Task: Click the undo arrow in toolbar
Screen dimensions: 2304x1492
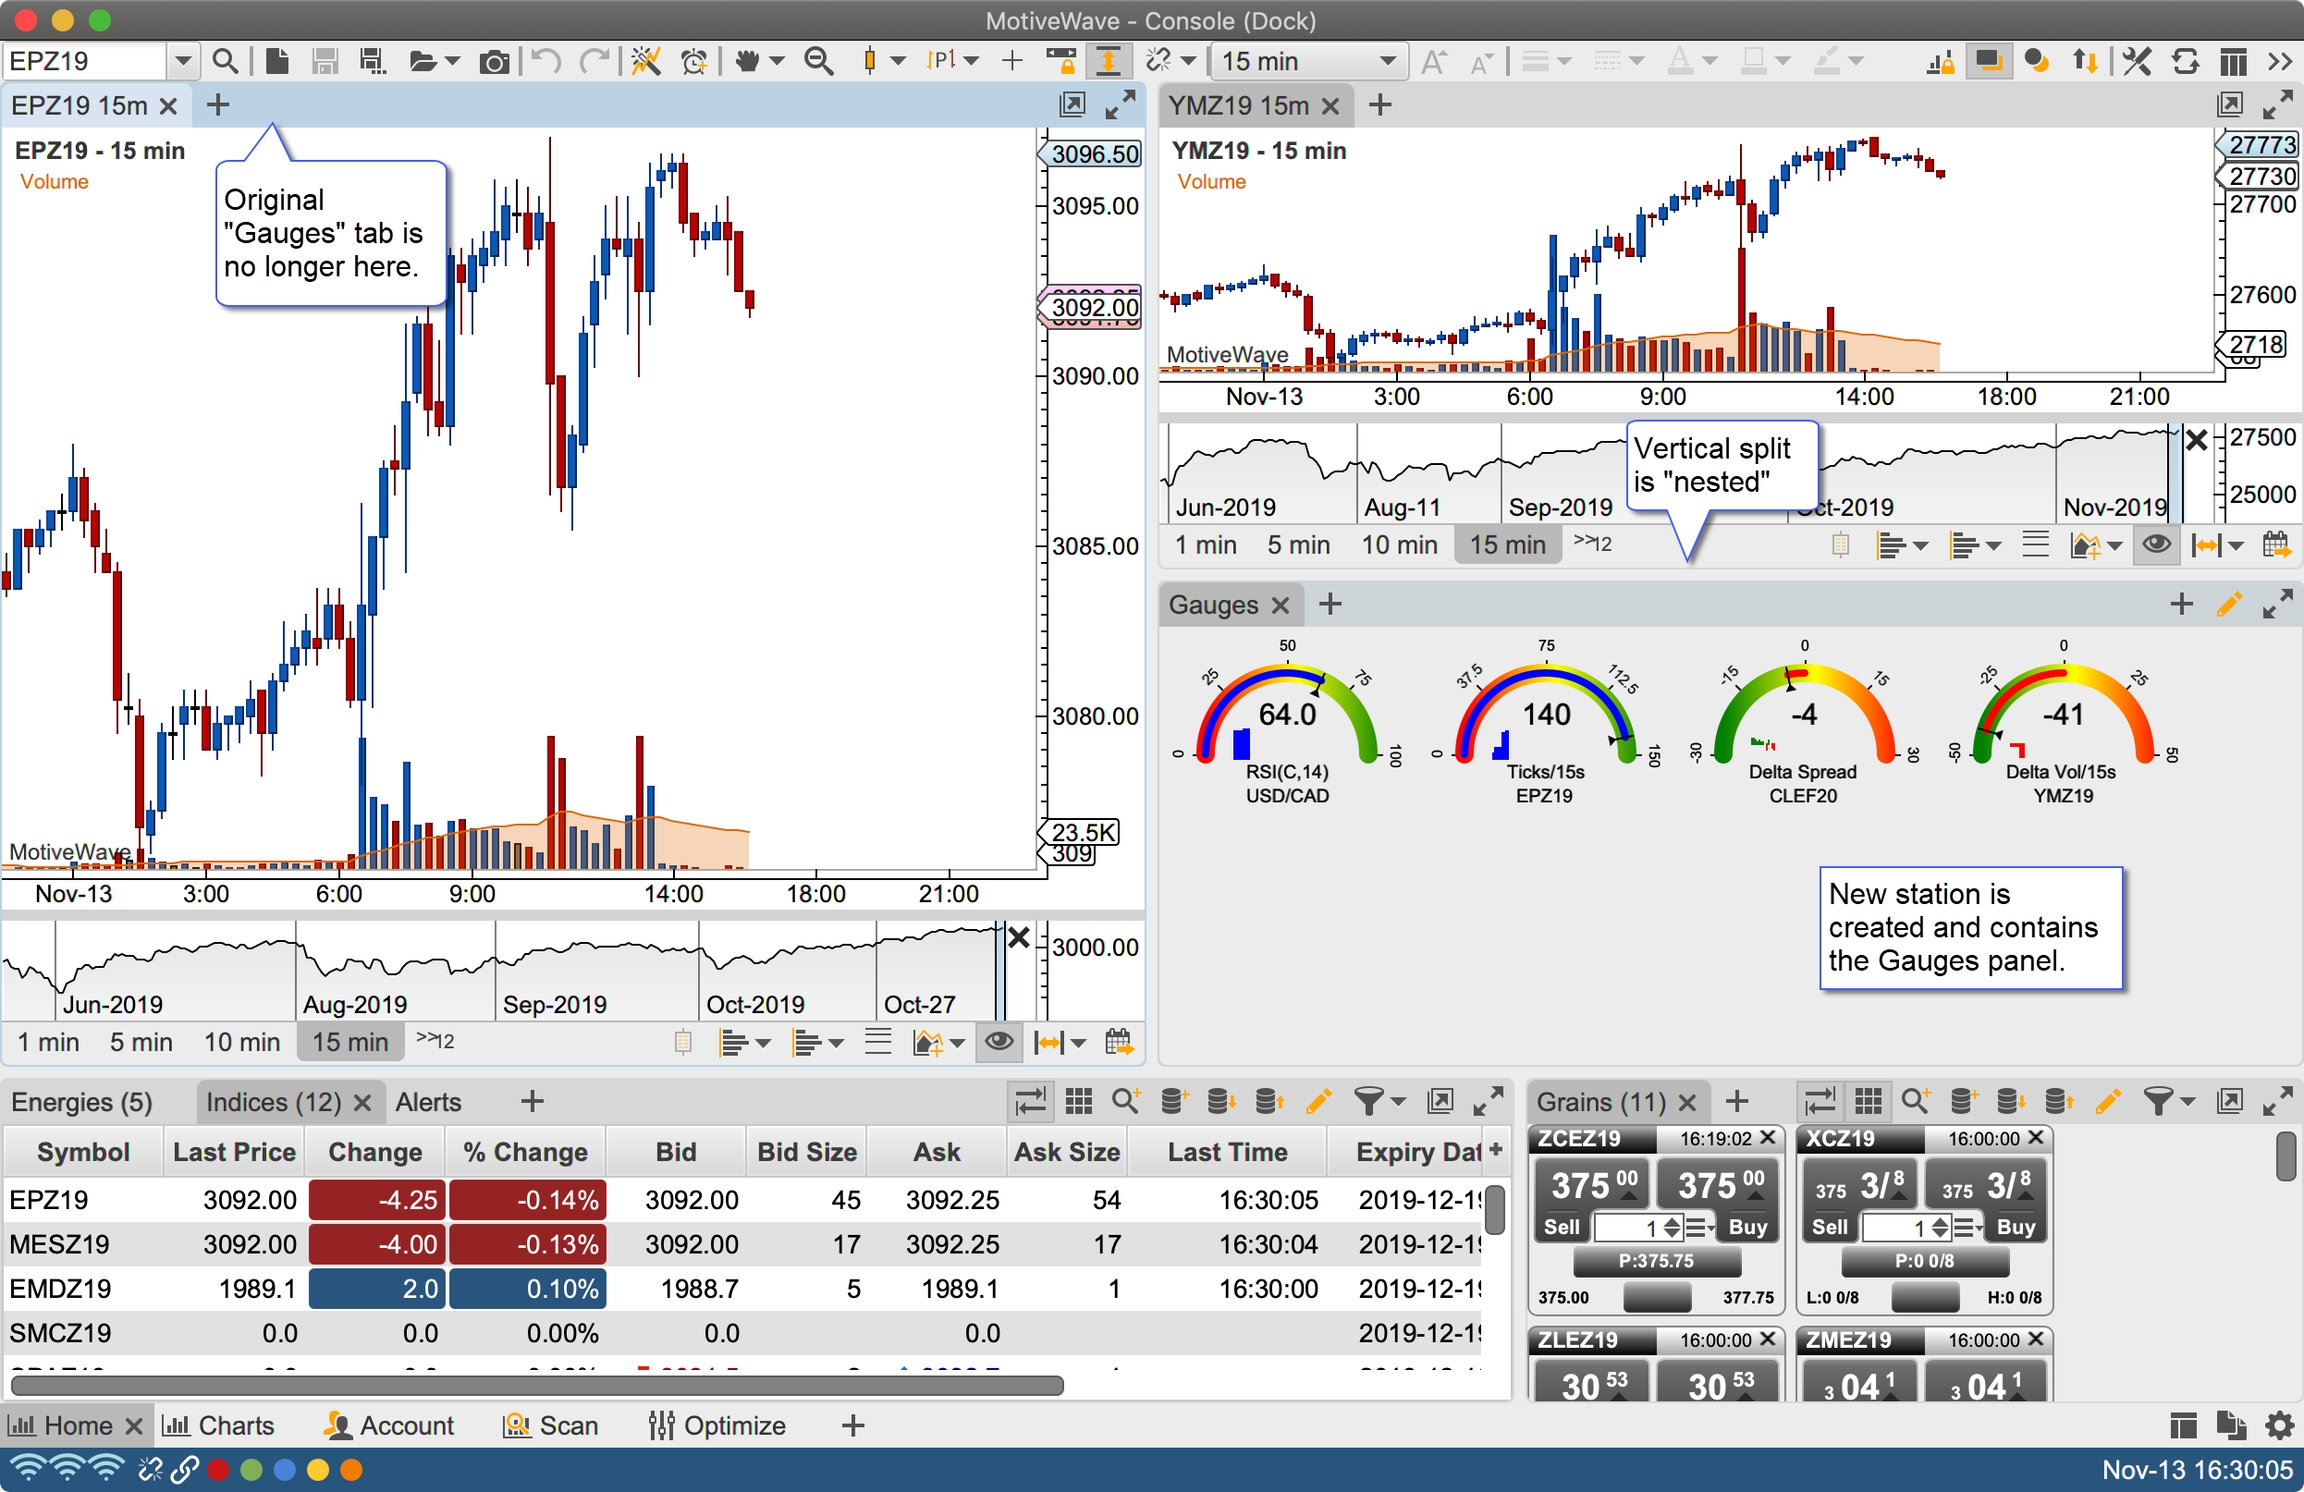Action: 546,61
